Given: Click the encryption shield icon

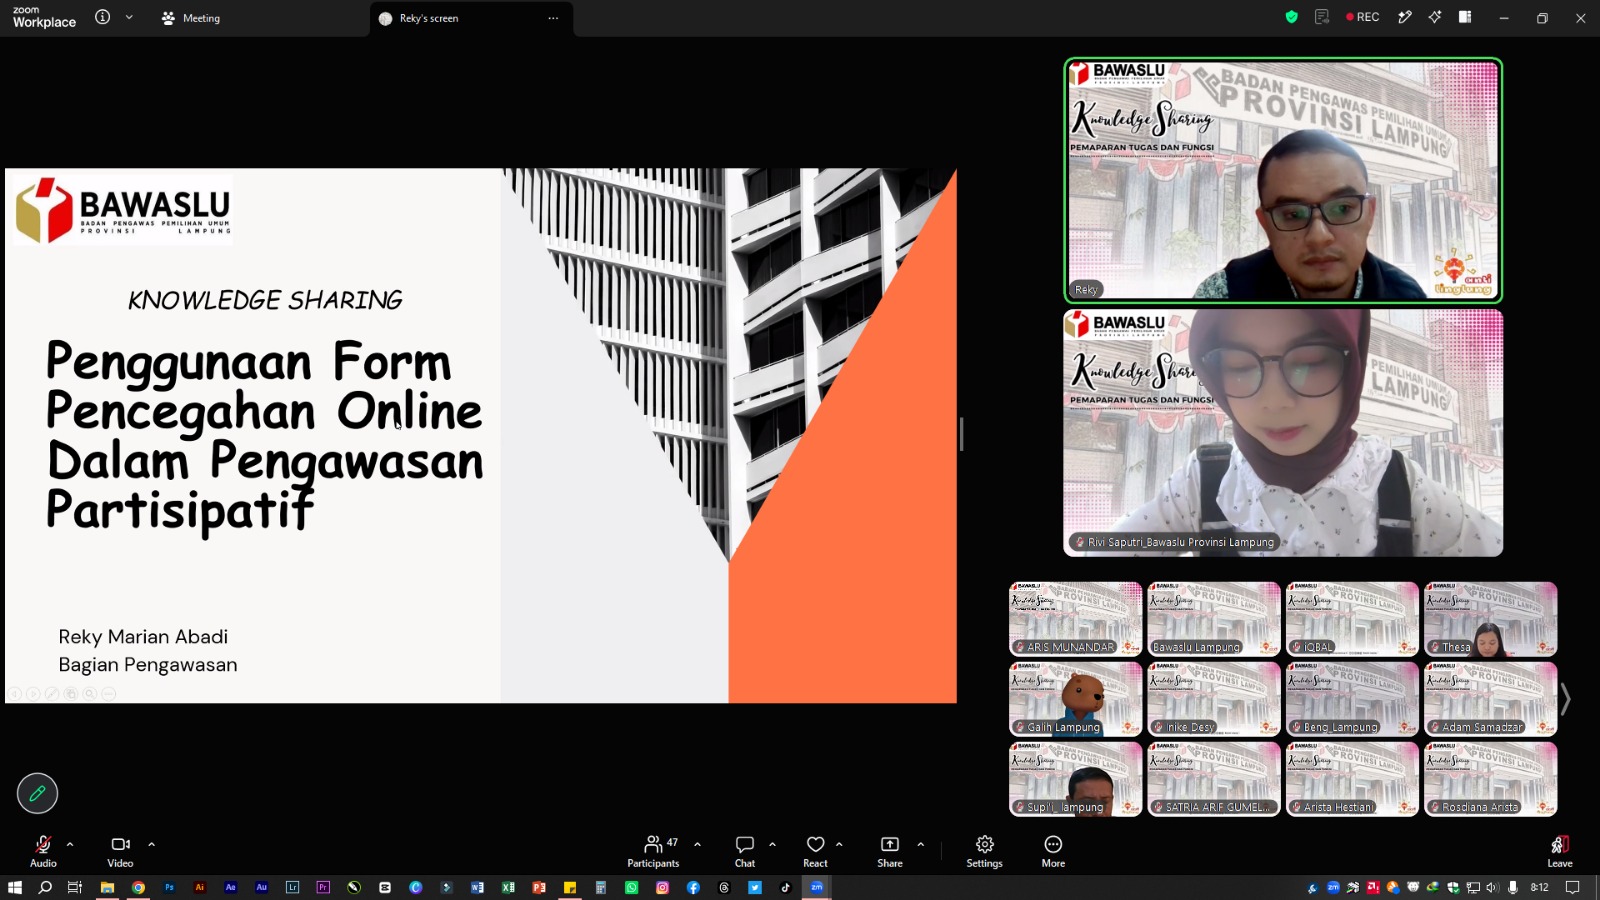Looking at the screenshot, I should pos(1292,17).
